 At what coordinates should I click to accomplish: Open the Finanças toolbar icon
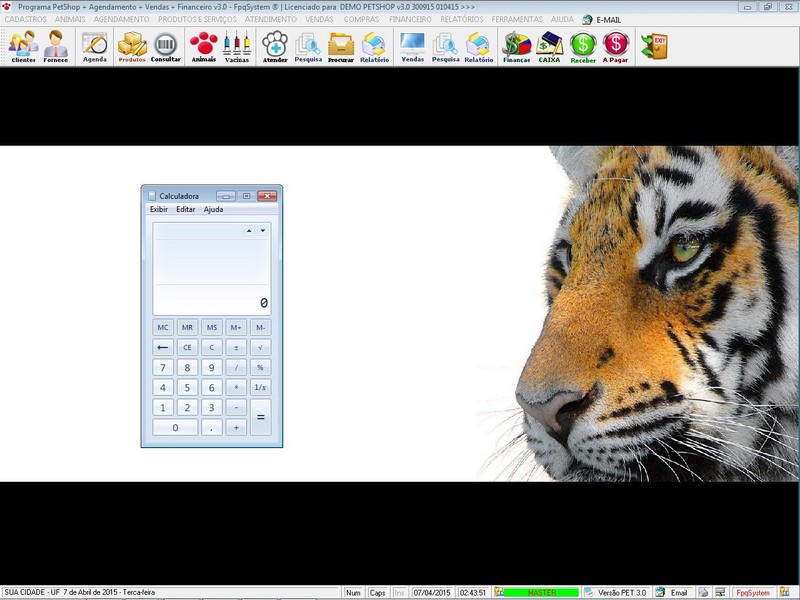(516, 46)
